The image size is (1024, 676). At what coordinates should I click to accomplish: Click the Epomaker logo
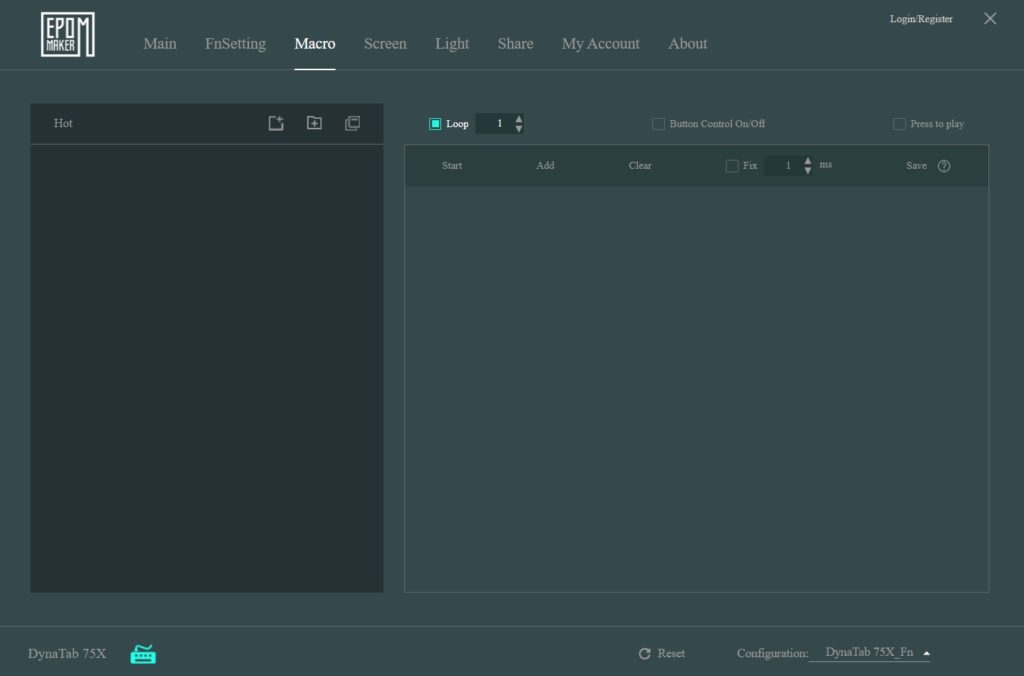pos(68,35)
